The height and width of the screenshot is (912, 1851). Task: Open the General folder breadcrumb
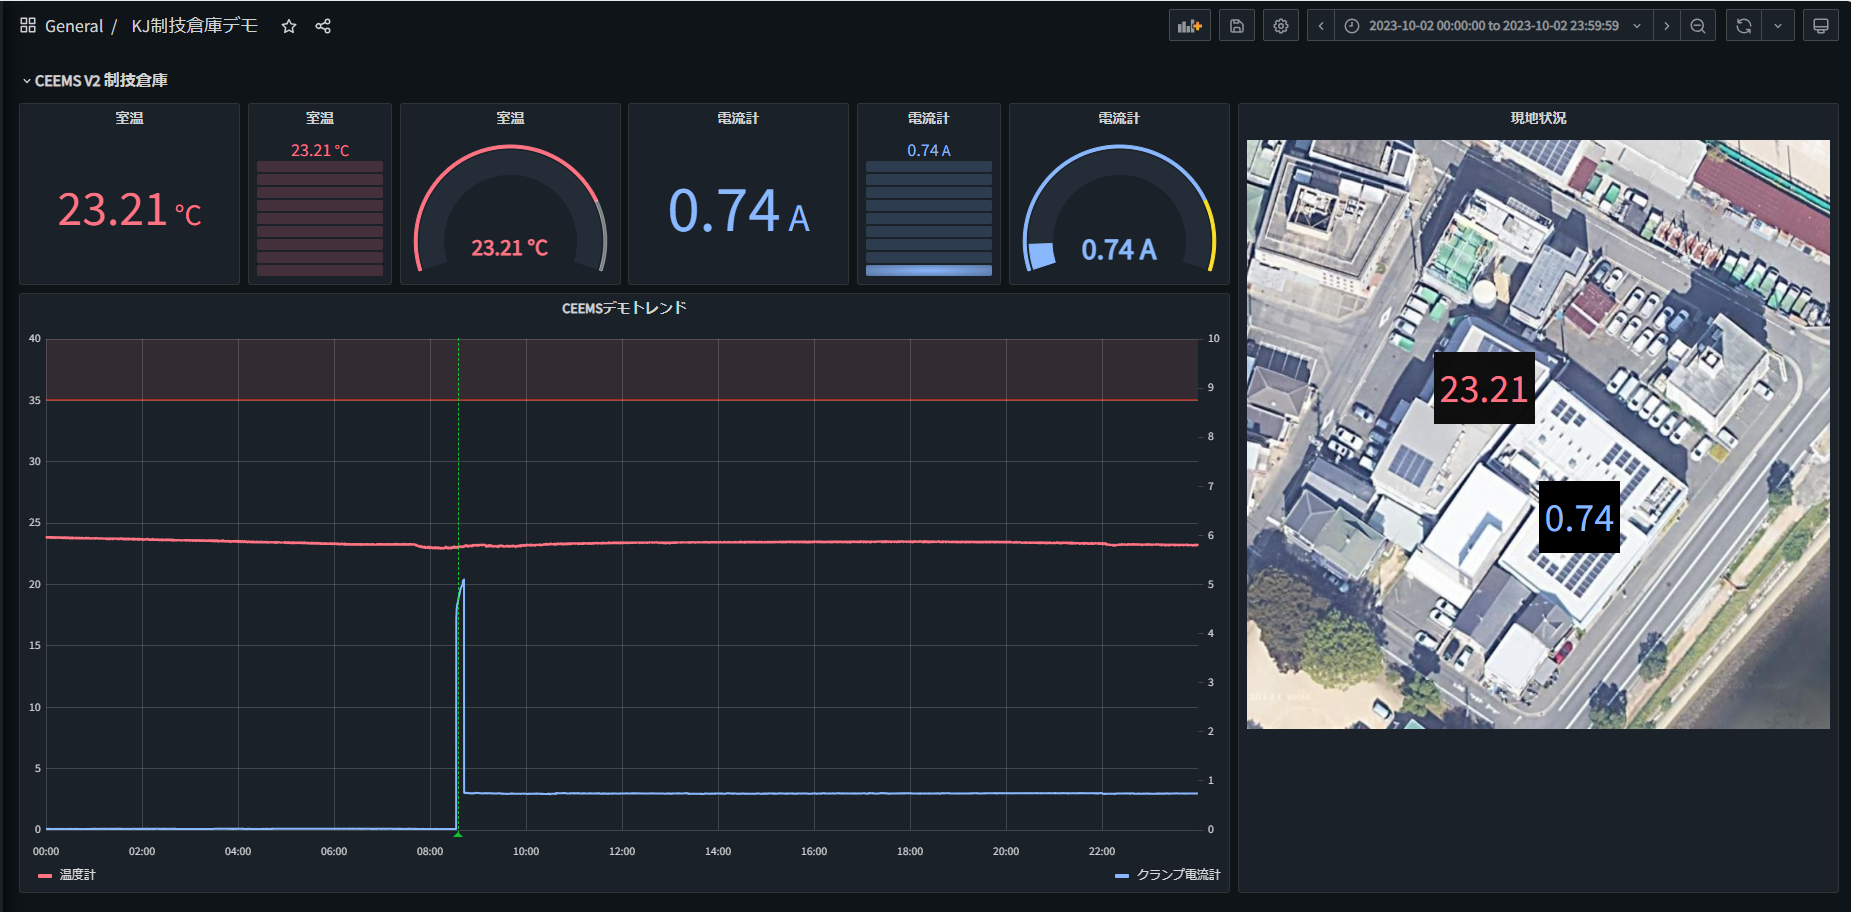[x=74, y=26]
